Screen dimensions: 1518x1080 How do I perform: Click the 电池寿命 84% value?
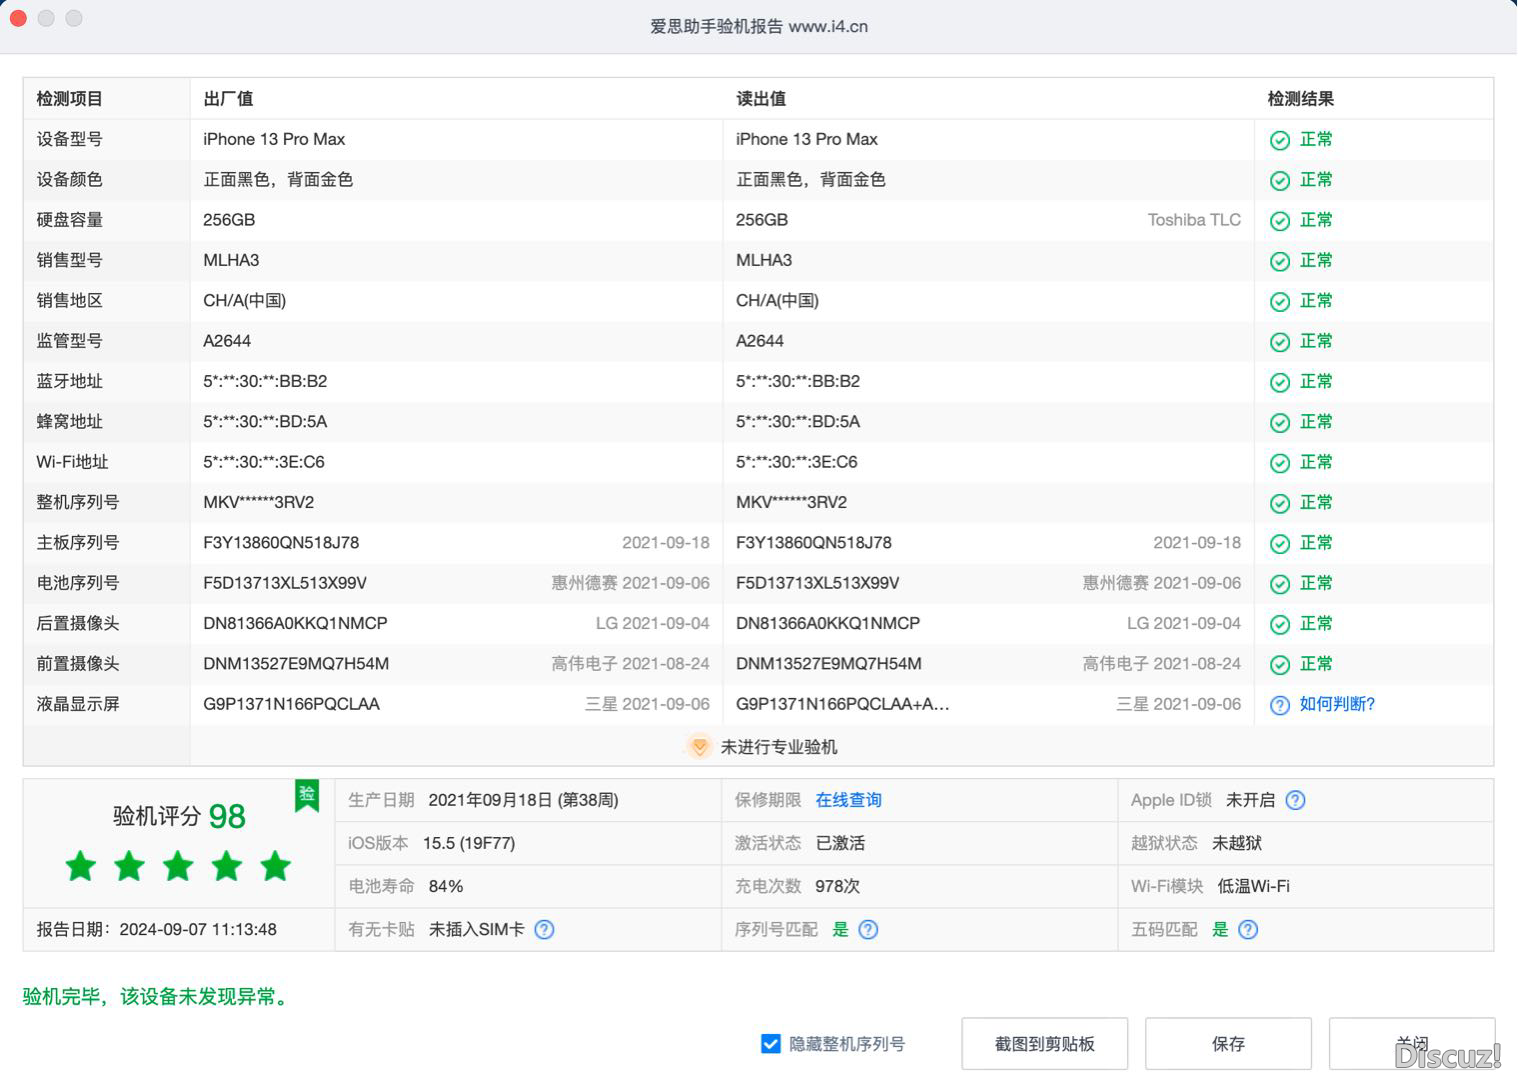point(446,887)
